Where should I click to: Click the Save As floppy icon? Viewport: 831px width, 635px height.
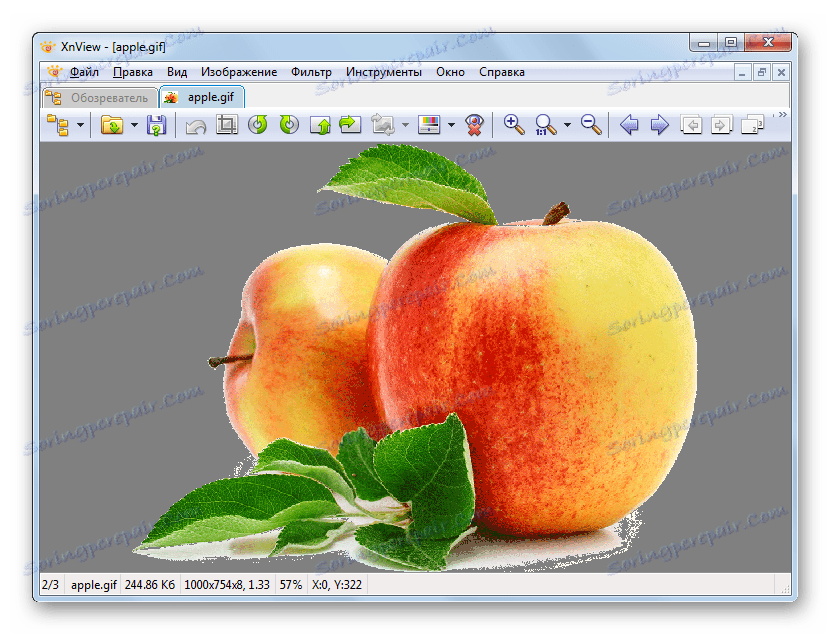[156, 126]
